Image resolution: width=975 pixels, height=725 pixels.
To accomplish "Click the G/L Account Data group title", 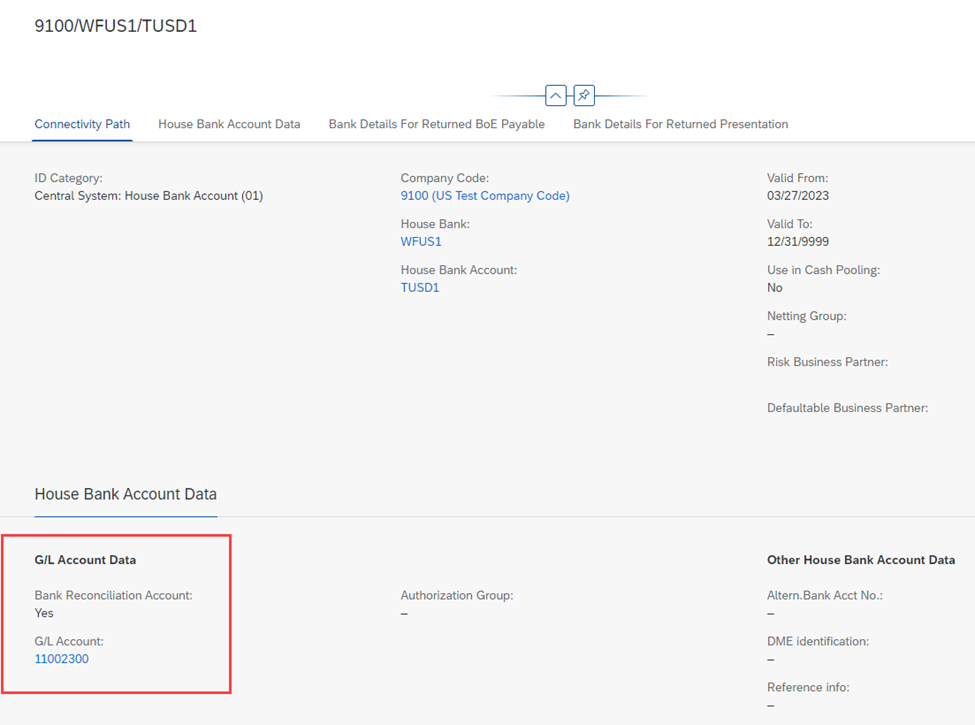I will (85, 560).
